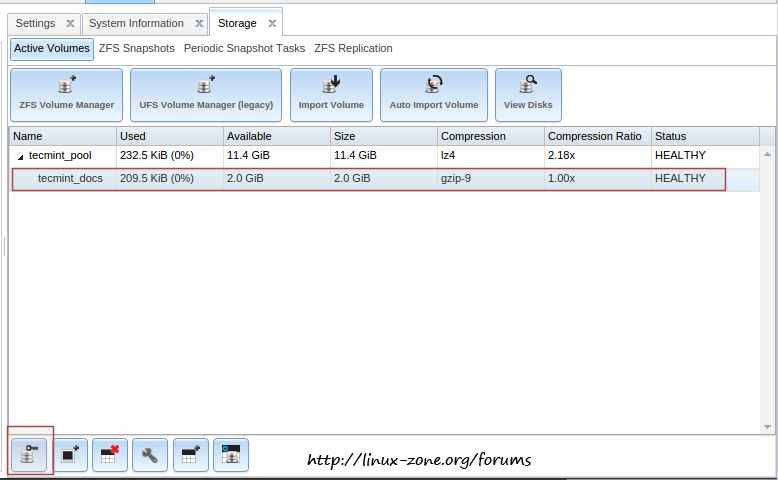Click the change permissions key icon

[x=29, y=455]
